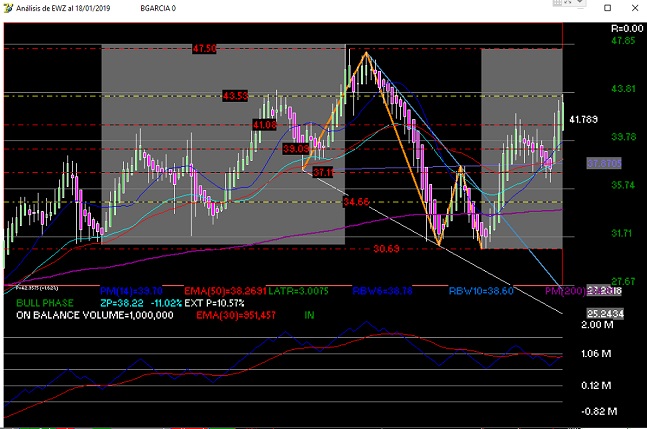The height and width of the screenshot is (429, 647).
Task: Select the 43.53 price level label
Action: coord(235,96)
